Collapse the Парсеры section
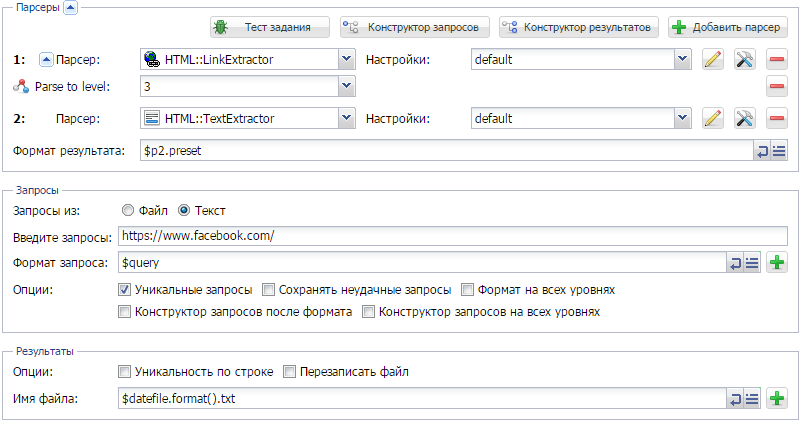Viewport: 802px width, 428px height. tap(71, 8)
